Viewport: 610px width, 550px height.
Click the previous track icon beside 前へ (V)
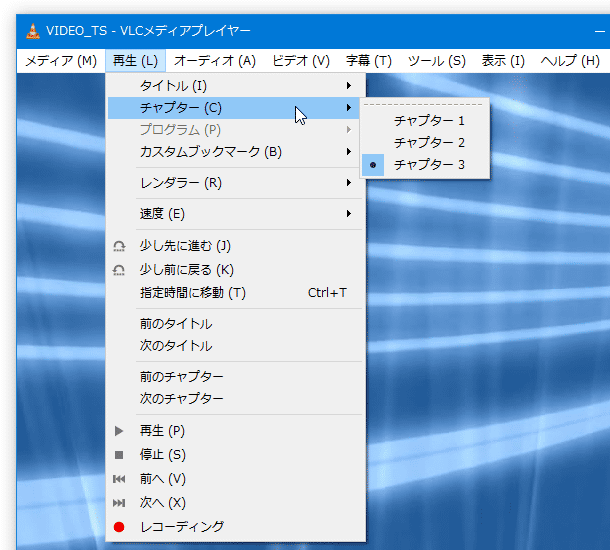[119, 479]
